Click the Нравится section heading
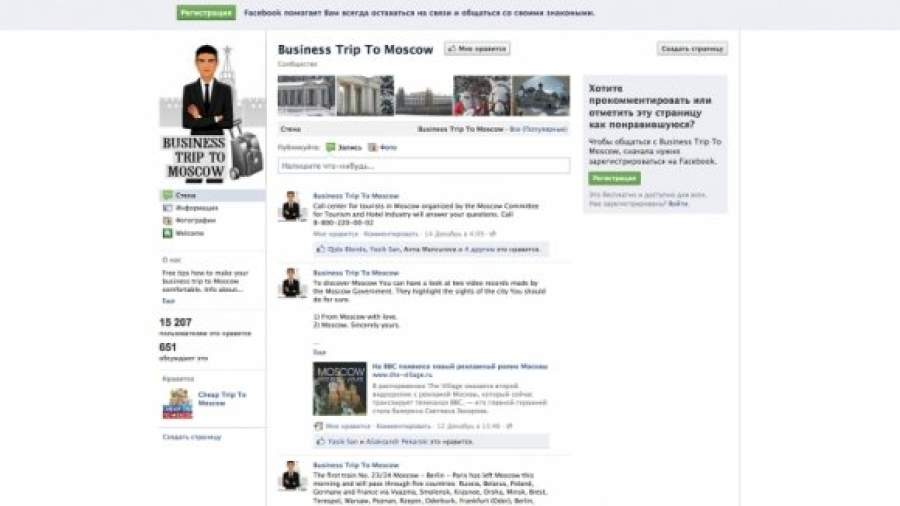This screenshot has height=506, width=900. (x=178, y=379)
